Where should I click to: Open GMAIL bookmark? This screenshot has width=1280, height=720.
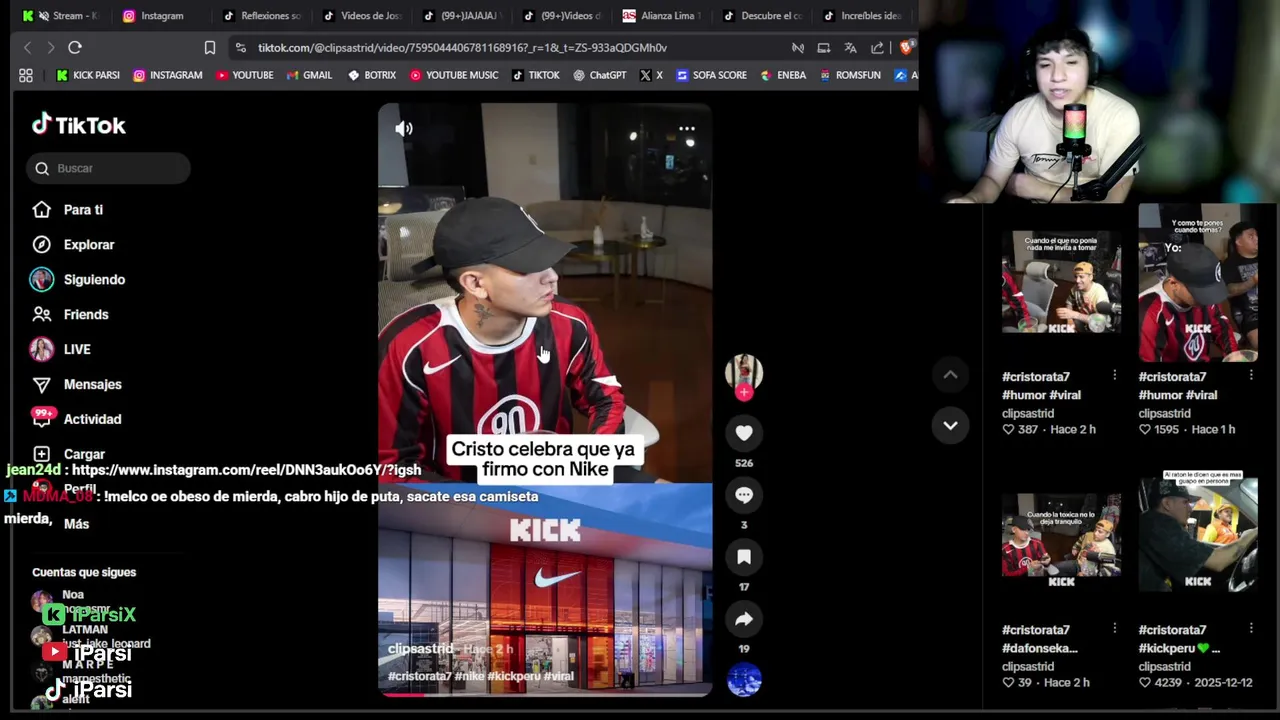click(309, 75)
